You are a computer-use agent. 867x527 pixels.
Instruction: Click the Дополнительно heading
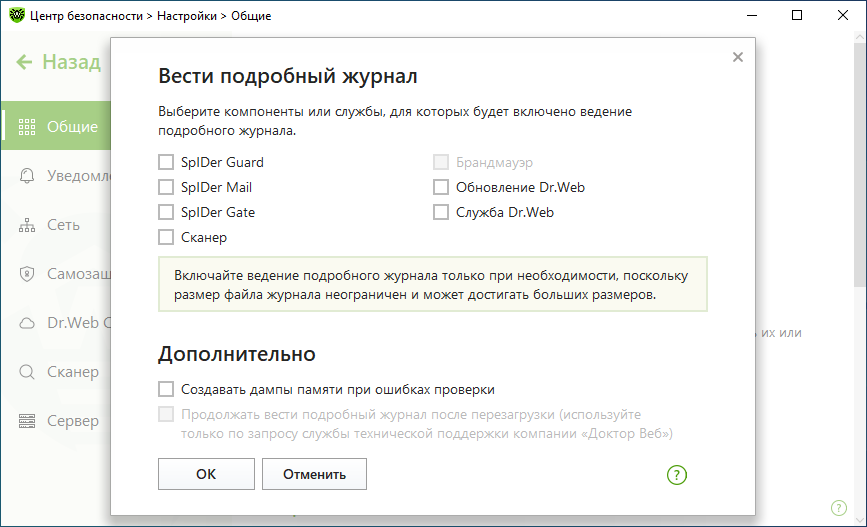pyautogui.click(x=237, y=354)
